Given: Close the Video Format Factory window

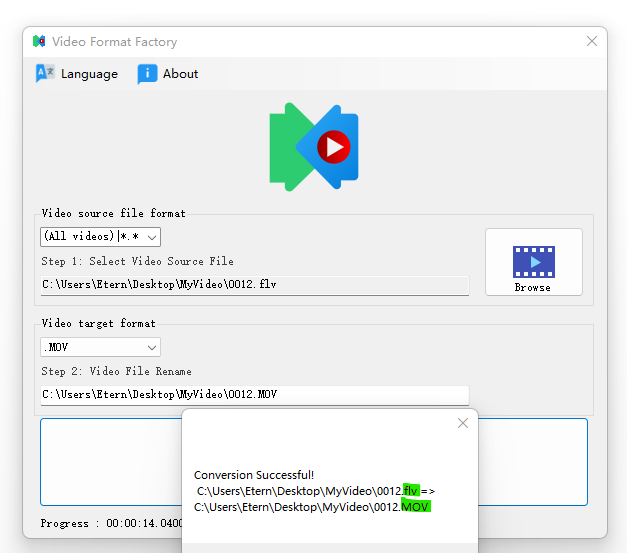Looking at the screenshot, I should coord(592,41).
